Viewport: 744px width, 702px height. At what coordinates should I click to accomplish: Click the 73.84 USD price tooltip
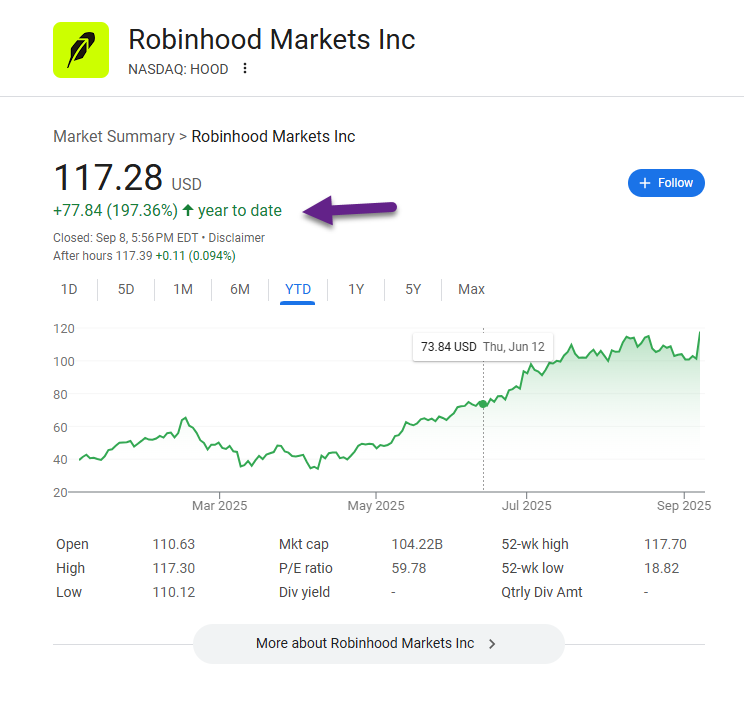point(483,347)
